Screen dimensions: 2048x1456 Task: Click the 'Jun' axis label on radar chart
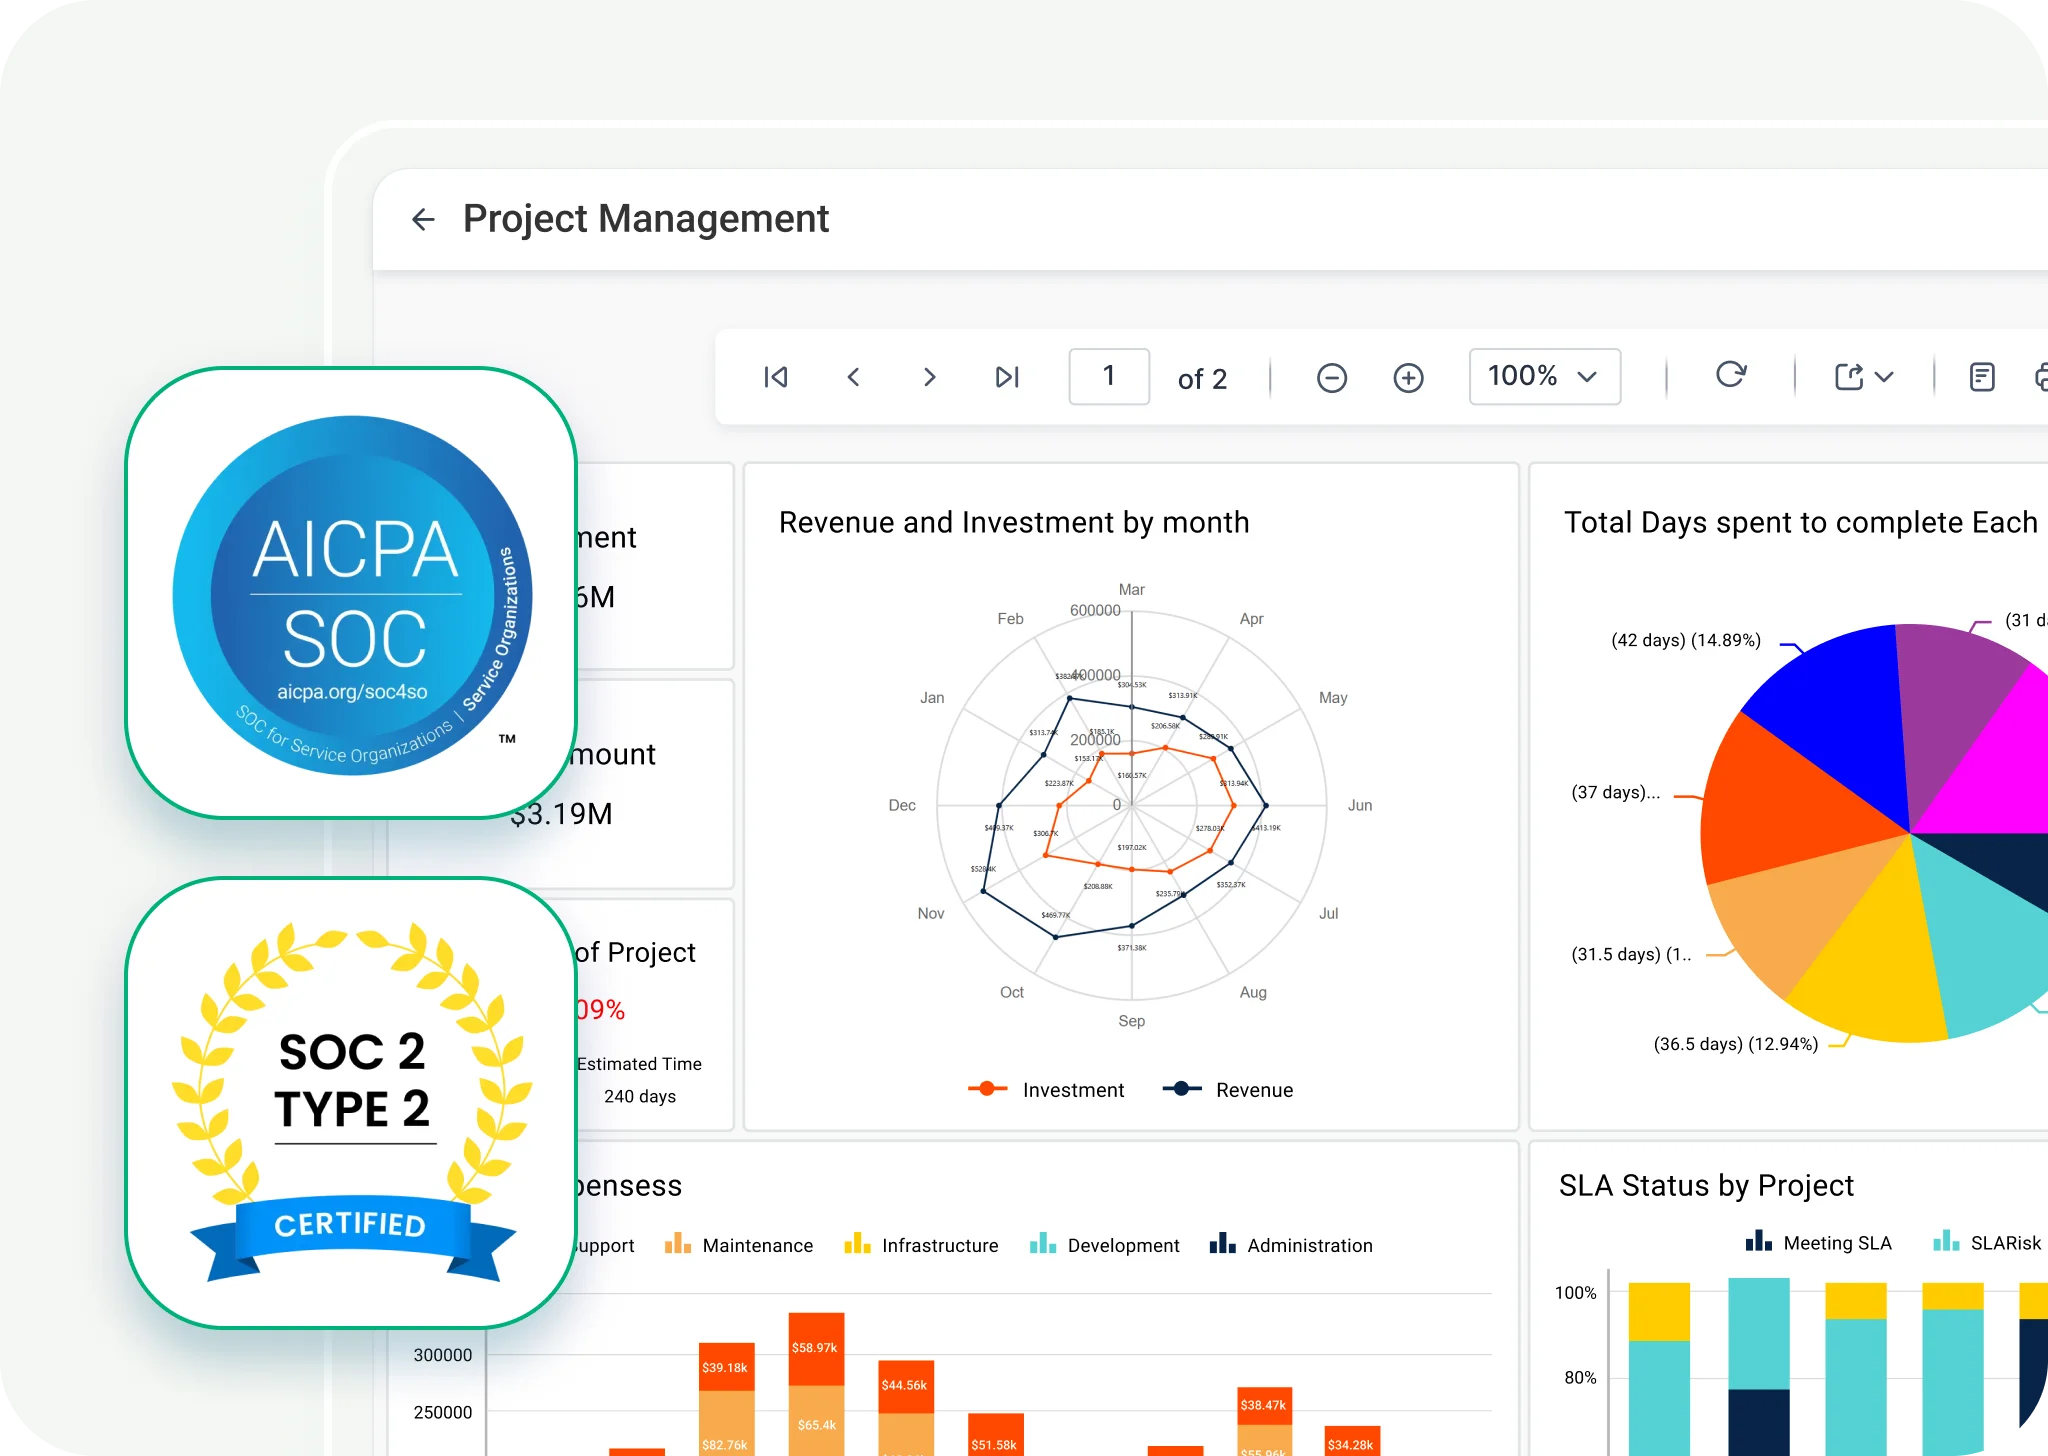[x=1360, y=805]
